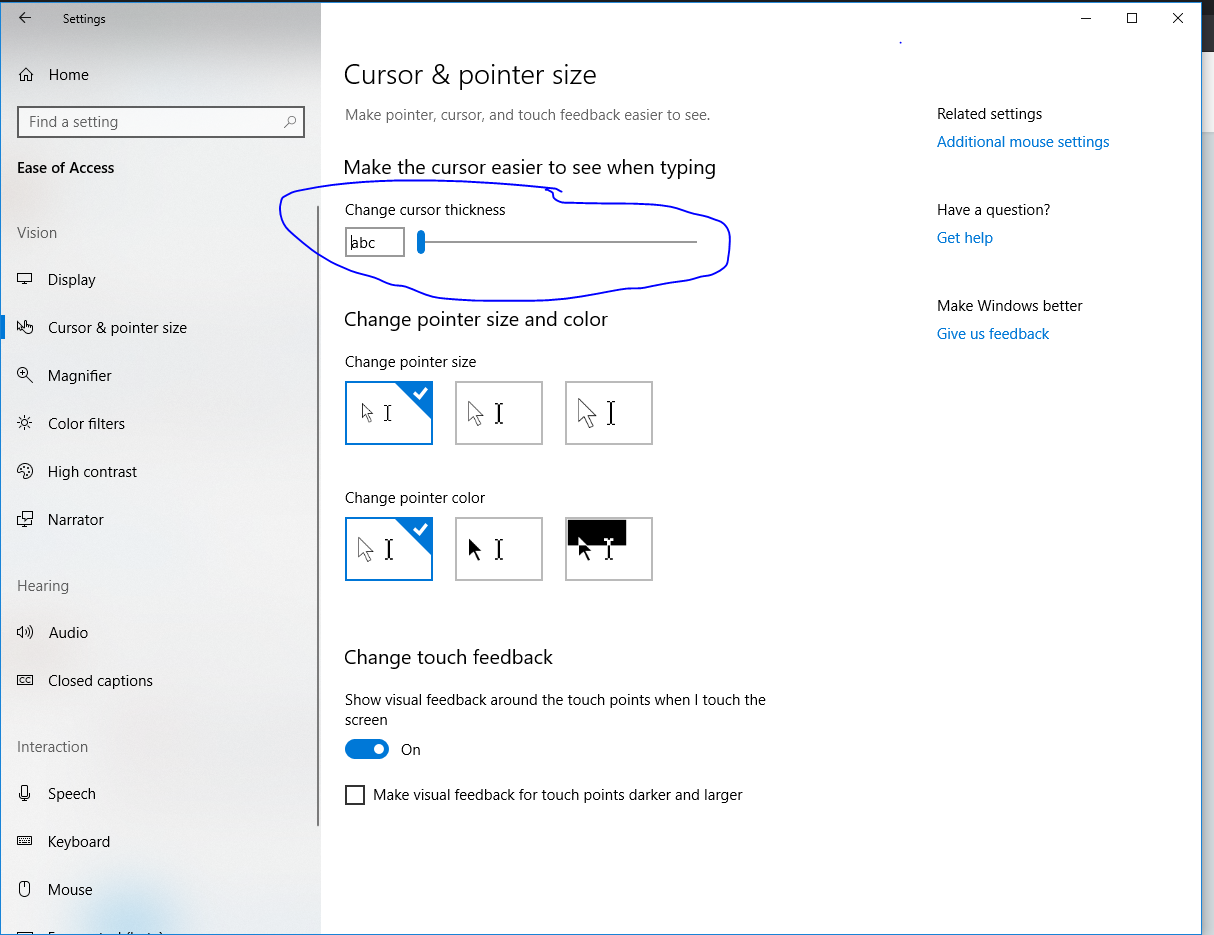
Task: Click the cursor thickness slider track
Action: coord(557,242)
